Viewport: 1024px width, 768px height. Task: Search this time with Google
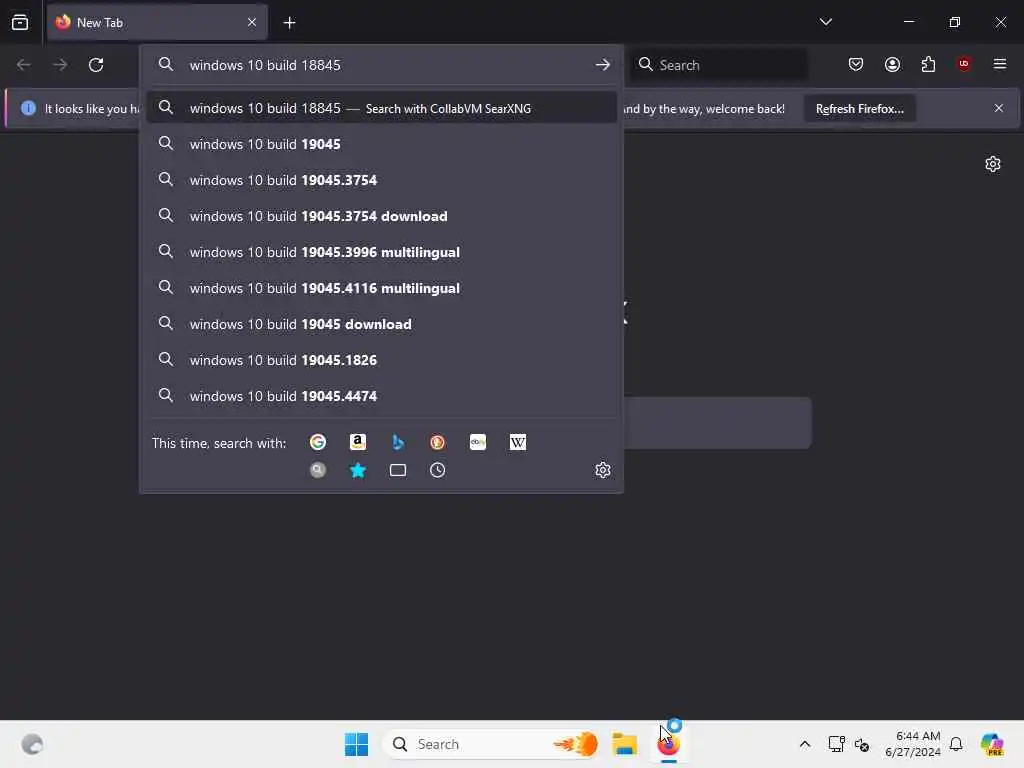tap(317, 443)
